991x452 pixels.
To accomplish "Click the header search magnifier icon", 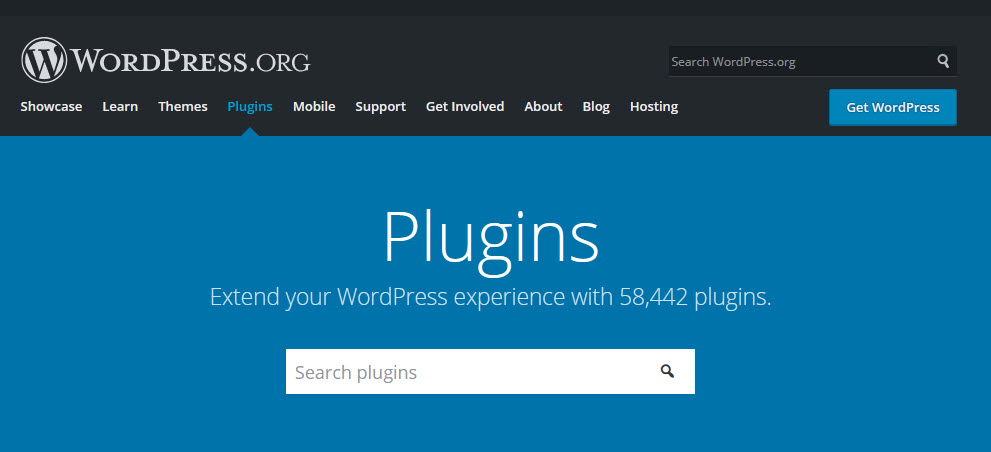I will (942, 61).
